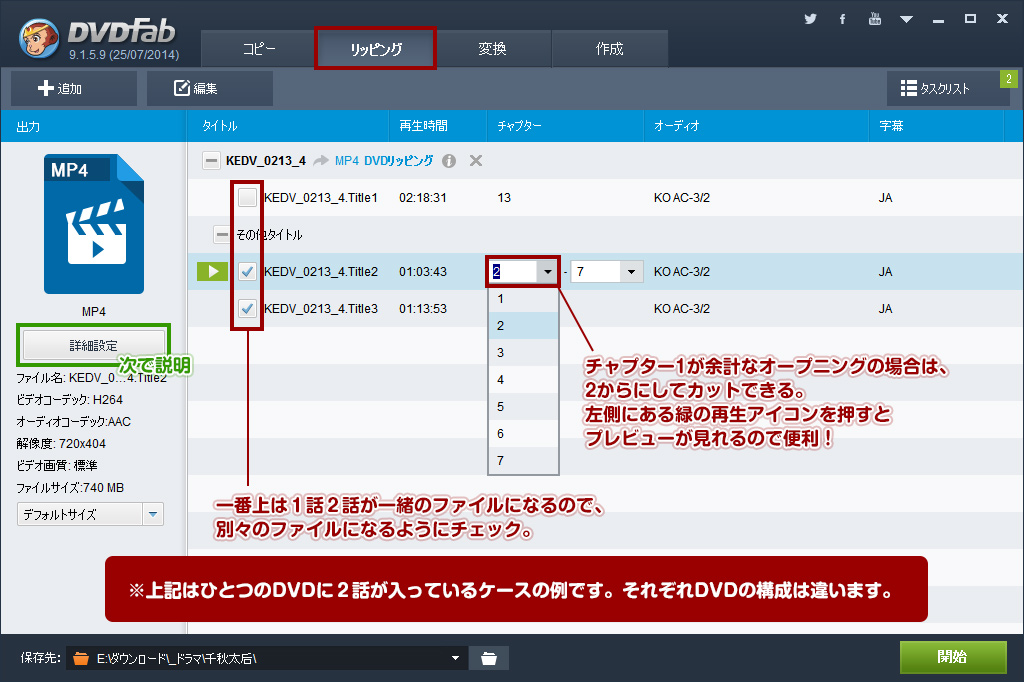Click the 出力 output panel header

[93, 126]
